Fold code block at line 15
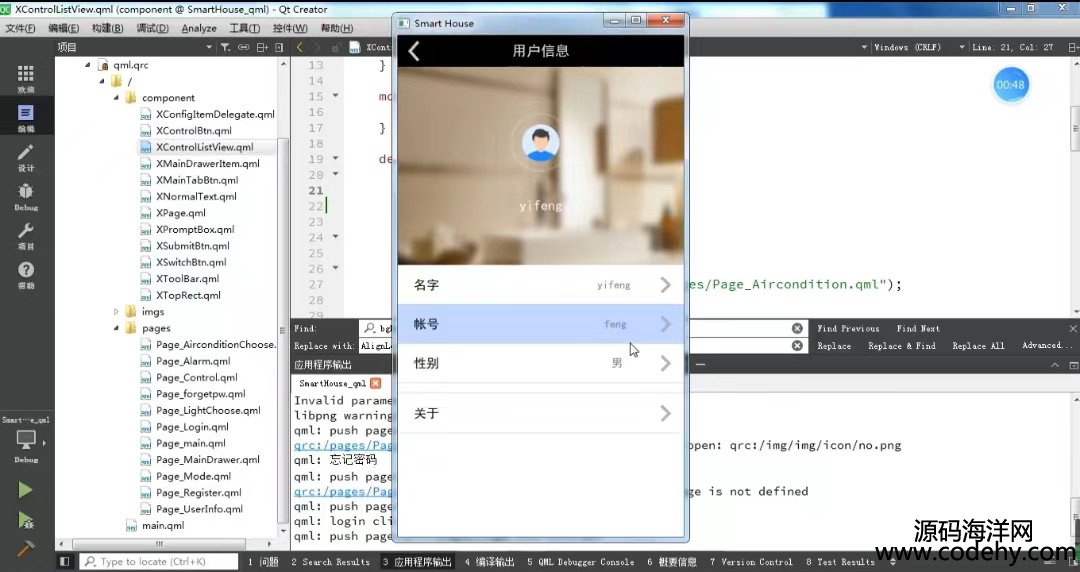This screenshot has height=572, width=1080. [335, 96]
